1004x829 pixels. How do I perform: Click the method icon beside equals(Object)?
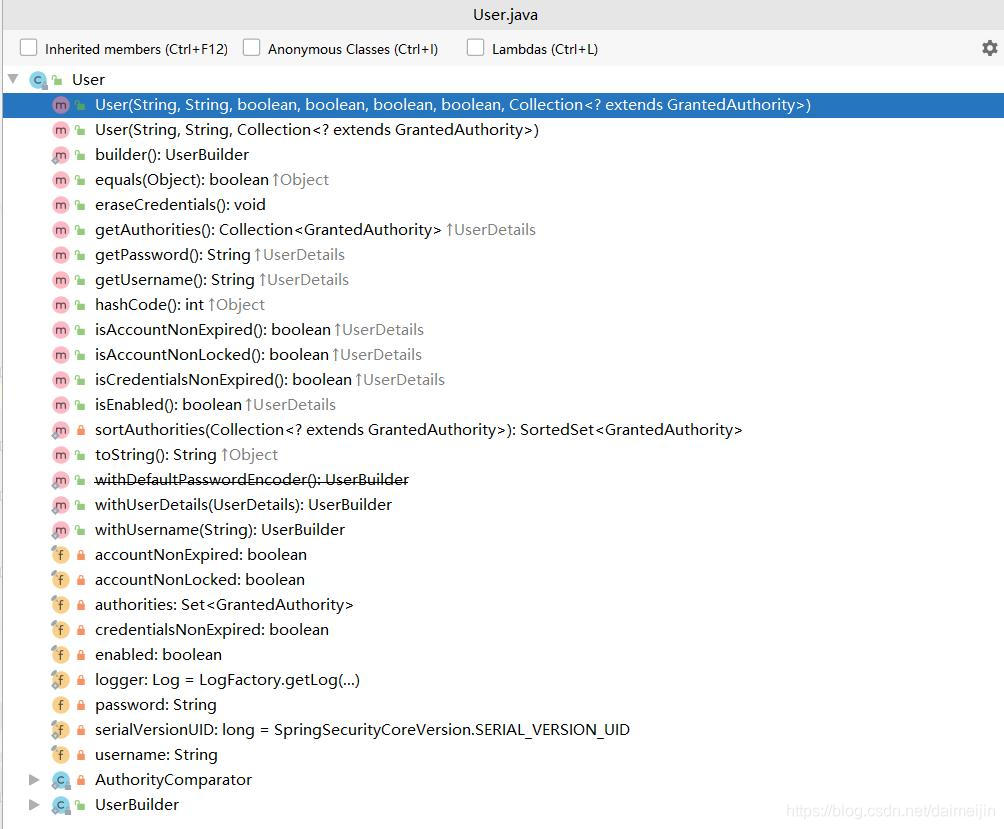[60, 180]
